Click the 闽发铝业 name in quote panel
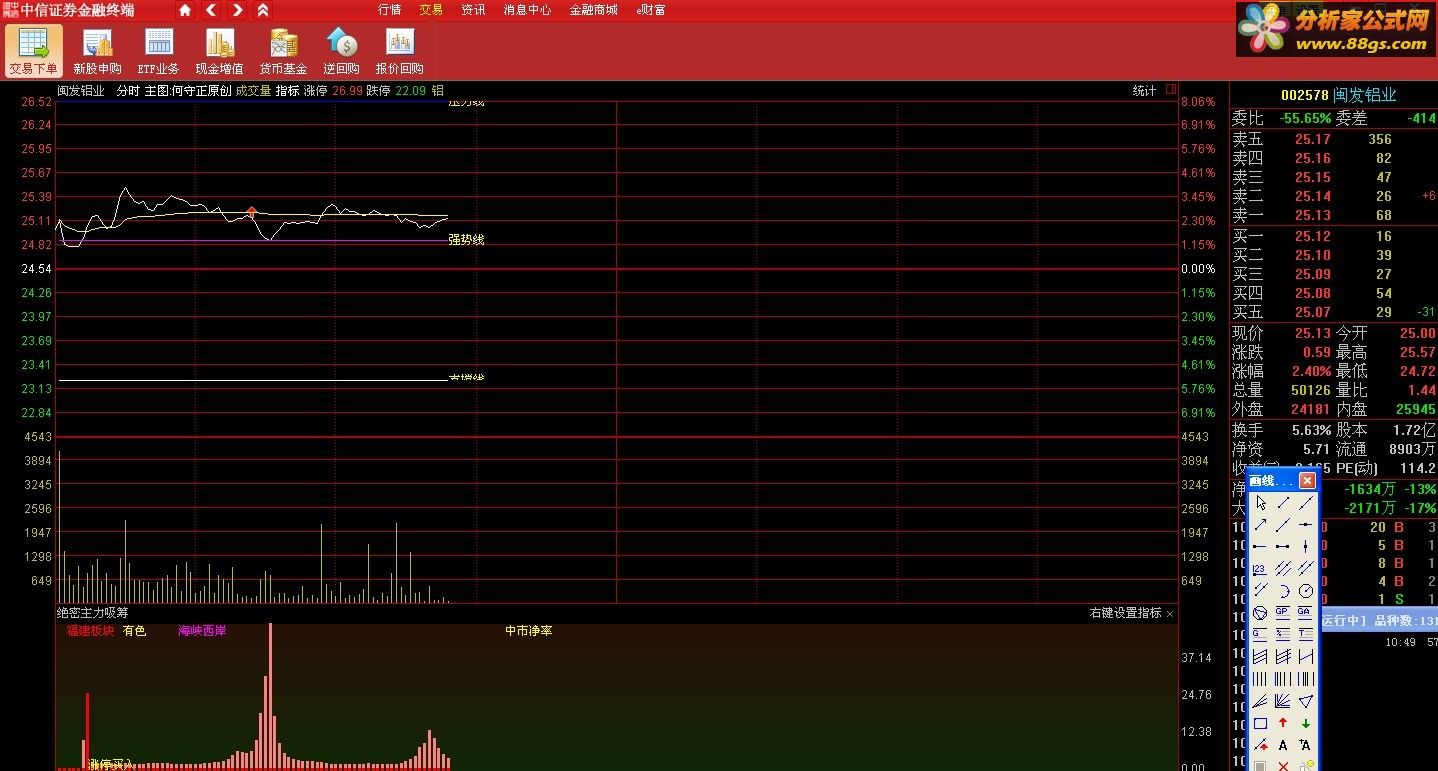The image size is (1438, 771). click(1365, 95)
